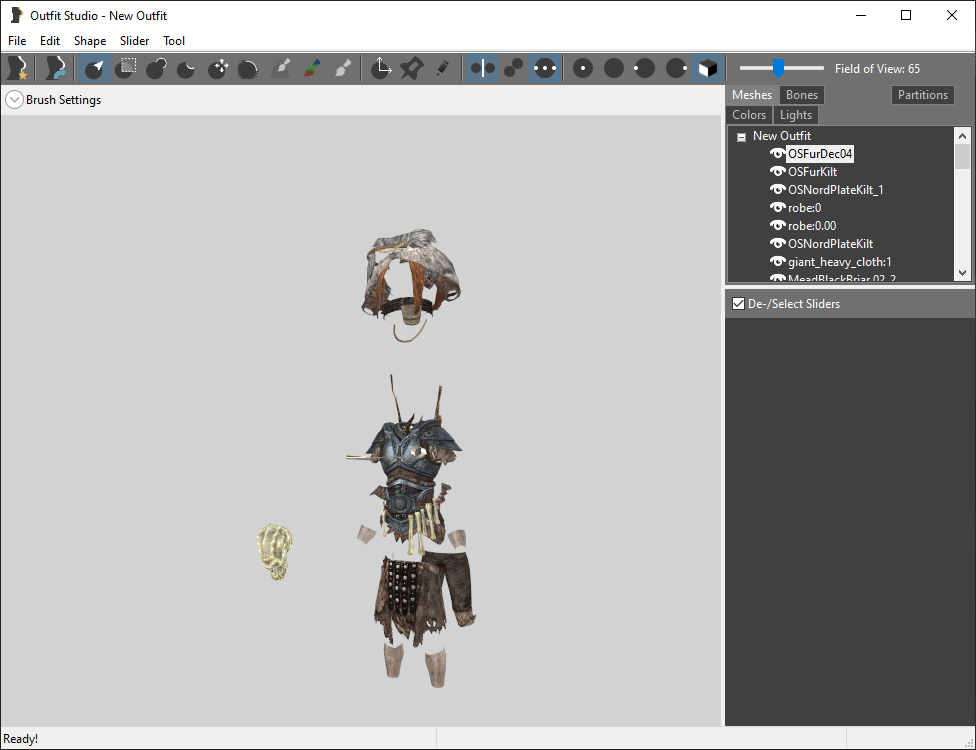Screen dimensions: 976x750
Task: Toggle visibility of OSNordPlateKilt_1 mesh
Action: (x=777, y=189)
